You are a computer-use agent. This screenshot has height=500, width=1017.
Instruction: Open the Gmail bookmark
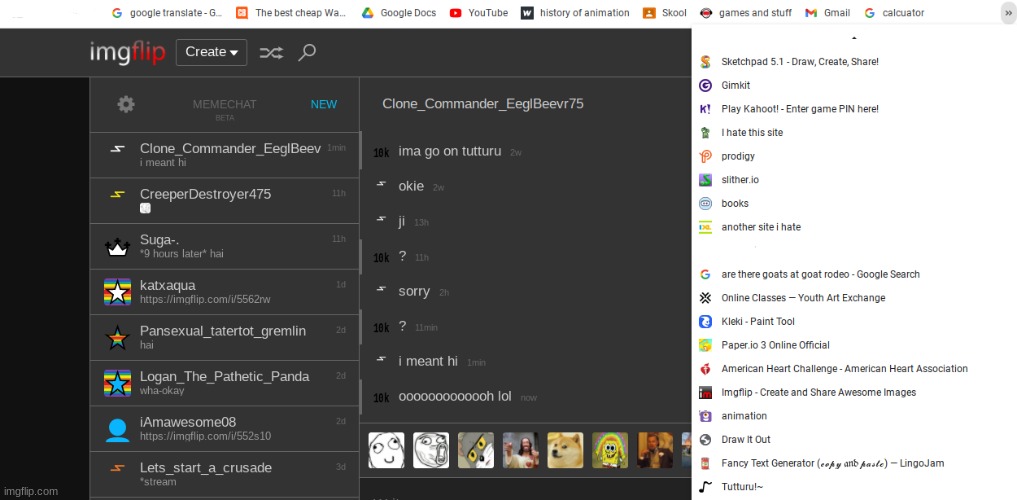point(828,13)
